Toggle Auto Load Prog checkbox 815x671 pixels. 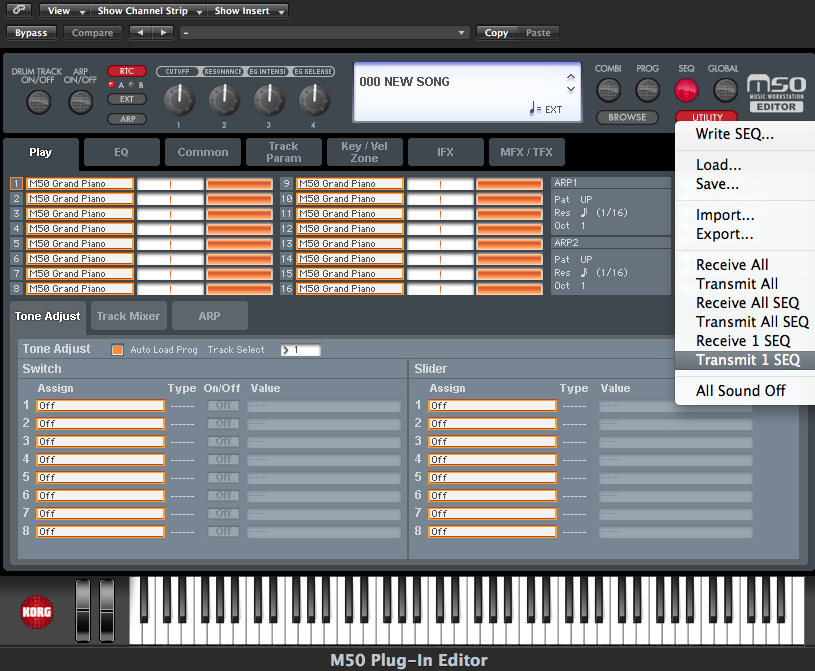[x=117, y=350]
